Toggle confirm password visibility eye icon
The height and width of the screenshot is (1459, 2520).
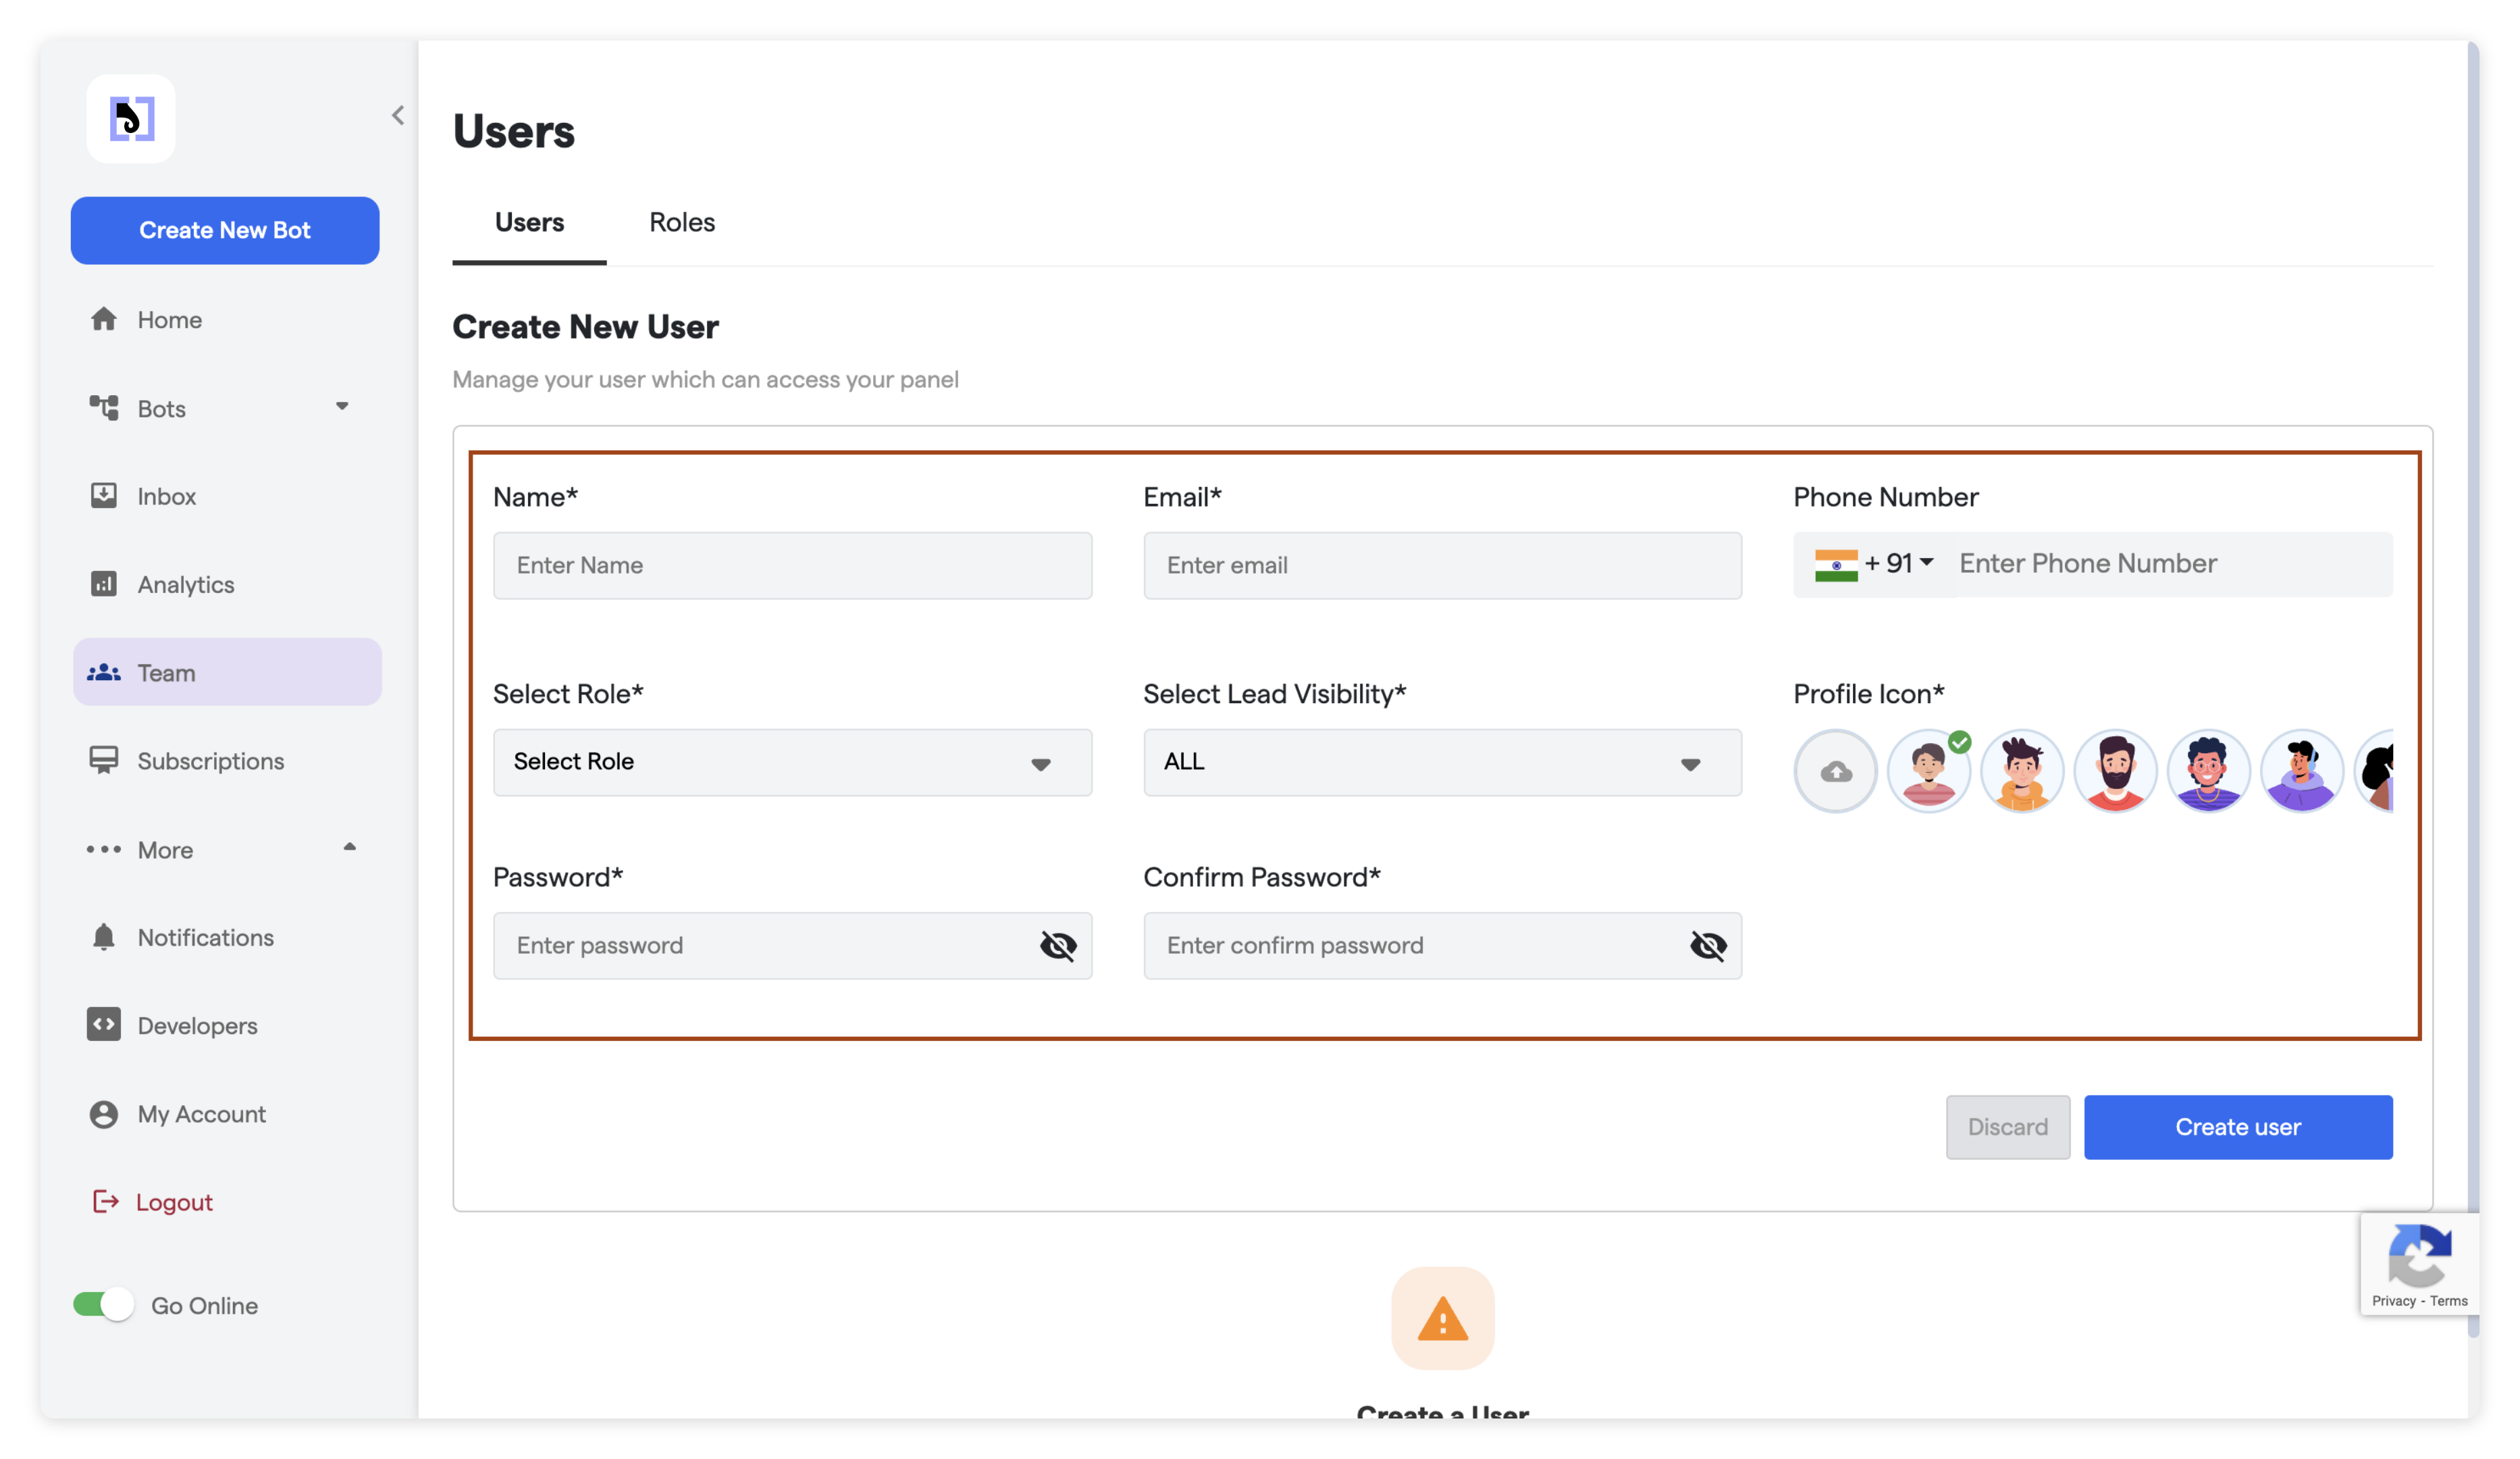tap(1708, 945)
